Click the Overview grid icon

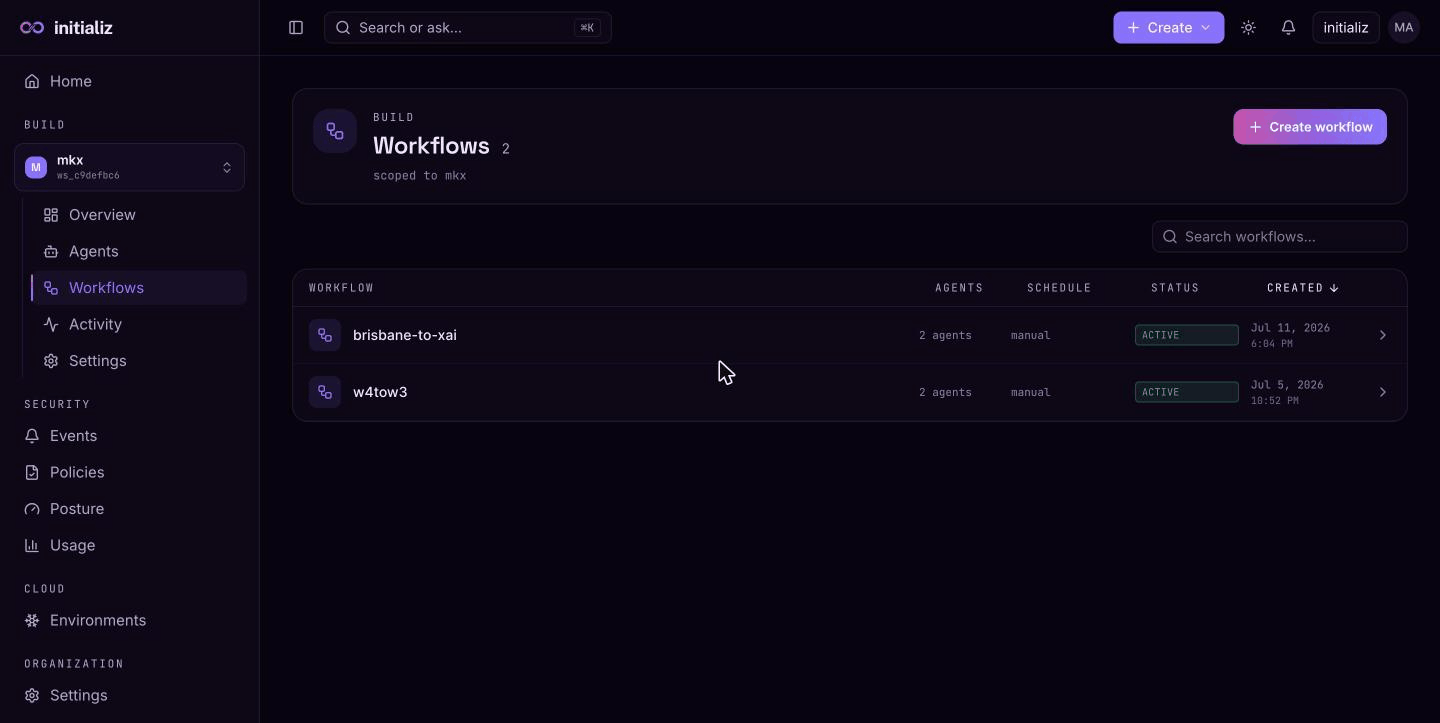click(51, 215)
